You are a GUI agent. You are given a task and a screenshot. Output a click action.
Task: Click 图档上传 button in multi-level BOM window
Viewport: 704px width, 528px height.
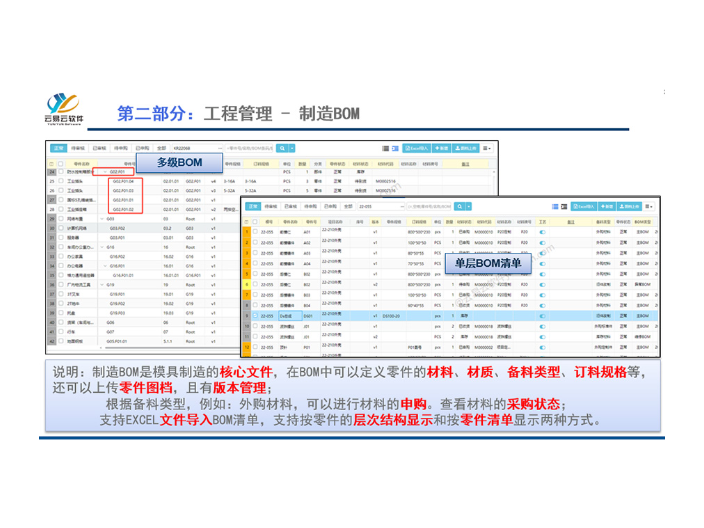(466, 148)
